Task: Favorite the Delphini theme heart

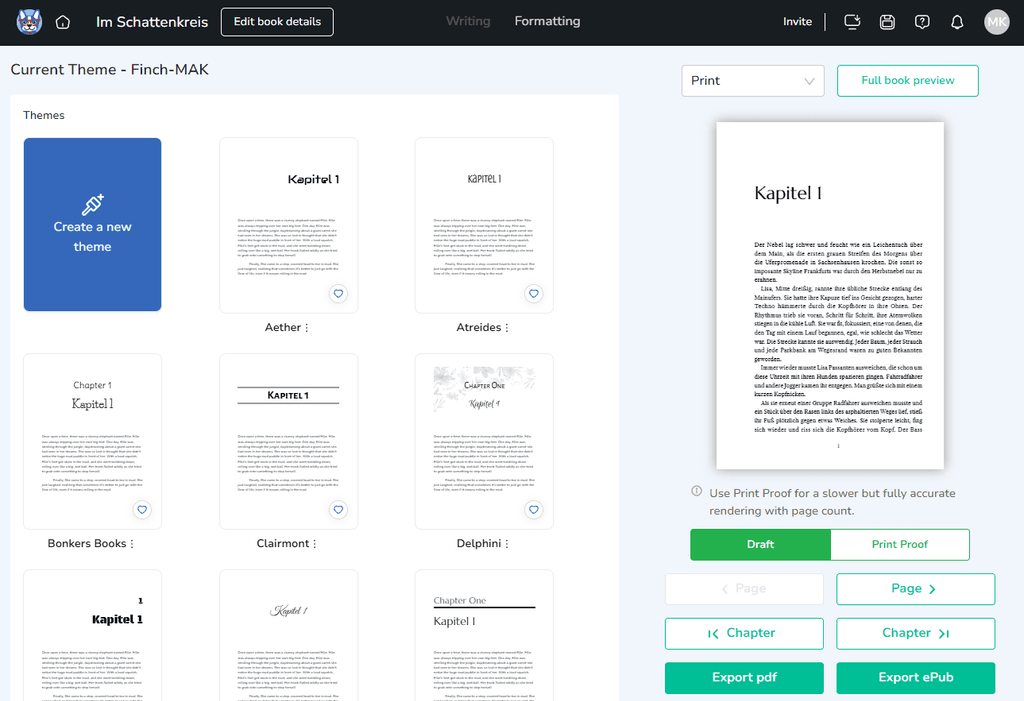Action: 534,510
